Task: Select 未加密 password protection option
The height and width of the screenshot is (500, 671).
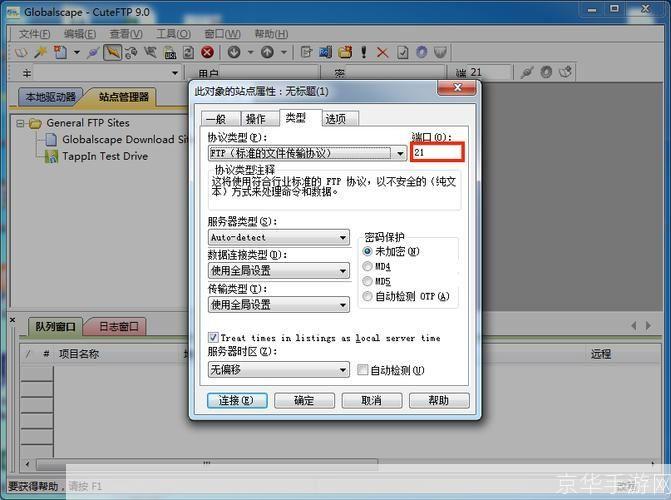Action: 391,251
